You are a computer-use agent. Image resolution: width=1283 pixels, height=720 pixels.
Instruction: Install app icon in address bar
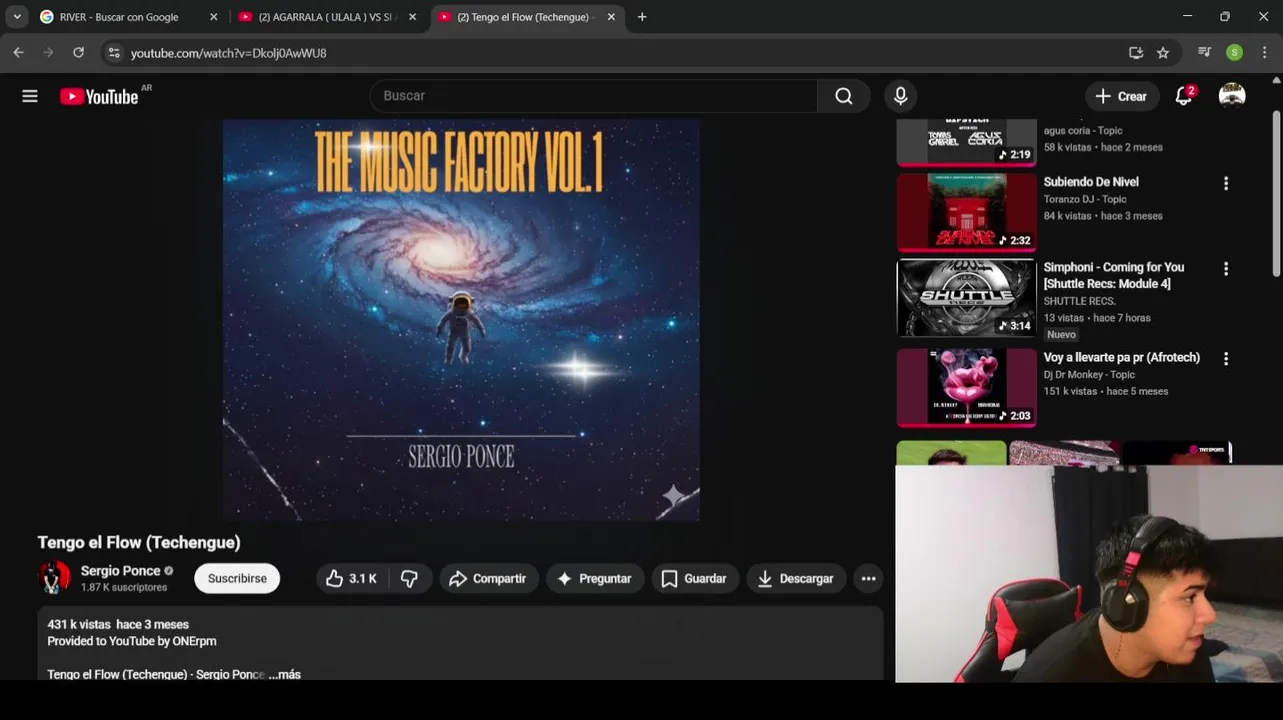tap(1136, 53)
